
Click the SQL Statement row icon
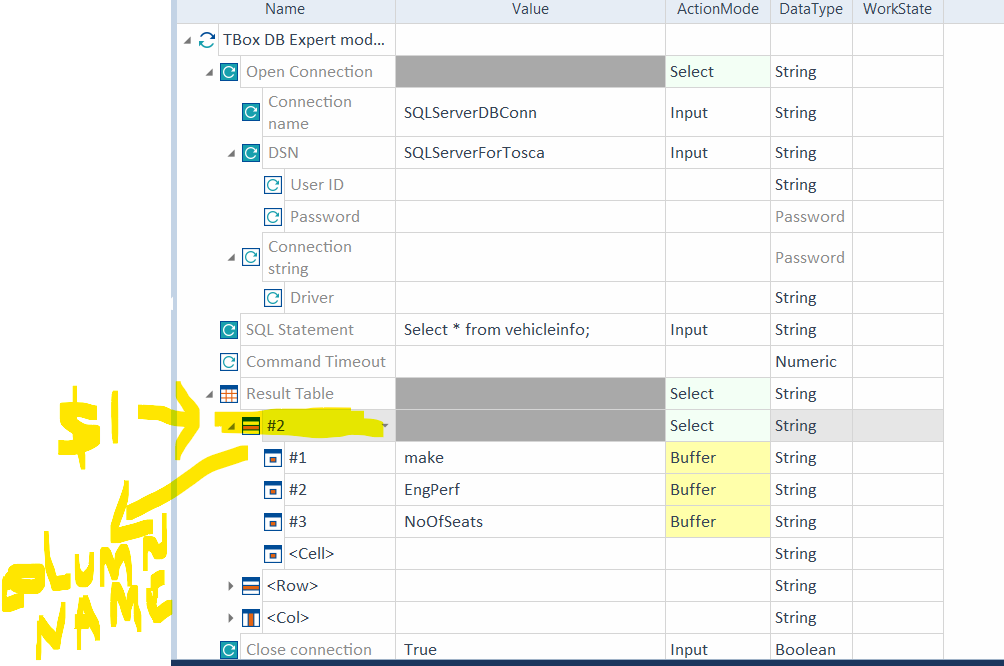click(x=229, y=330)
